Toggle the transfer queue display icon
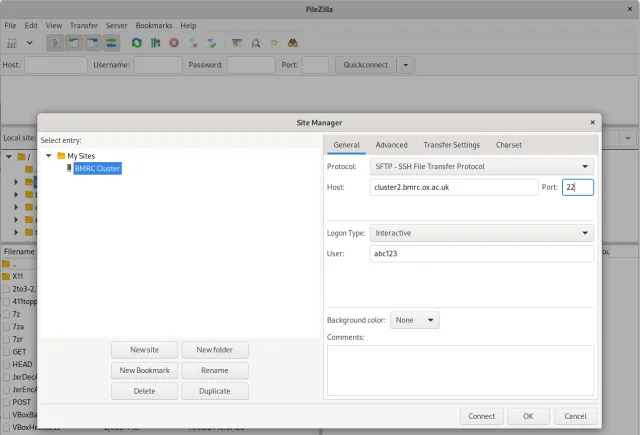 (x=111, y=43)
